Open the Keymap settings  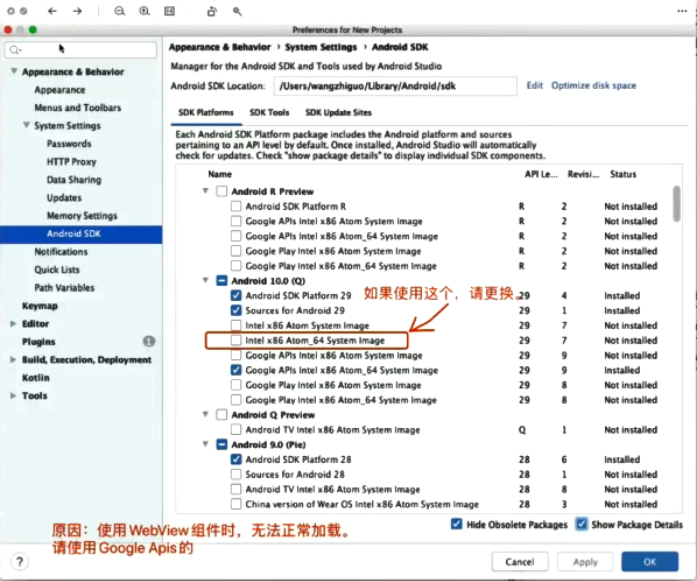point(40,306)
